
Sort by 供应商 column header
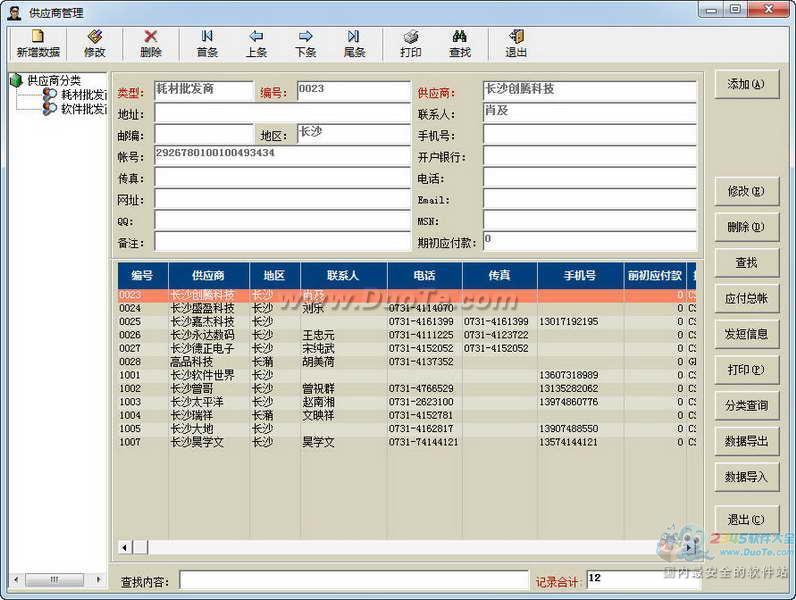208,276
